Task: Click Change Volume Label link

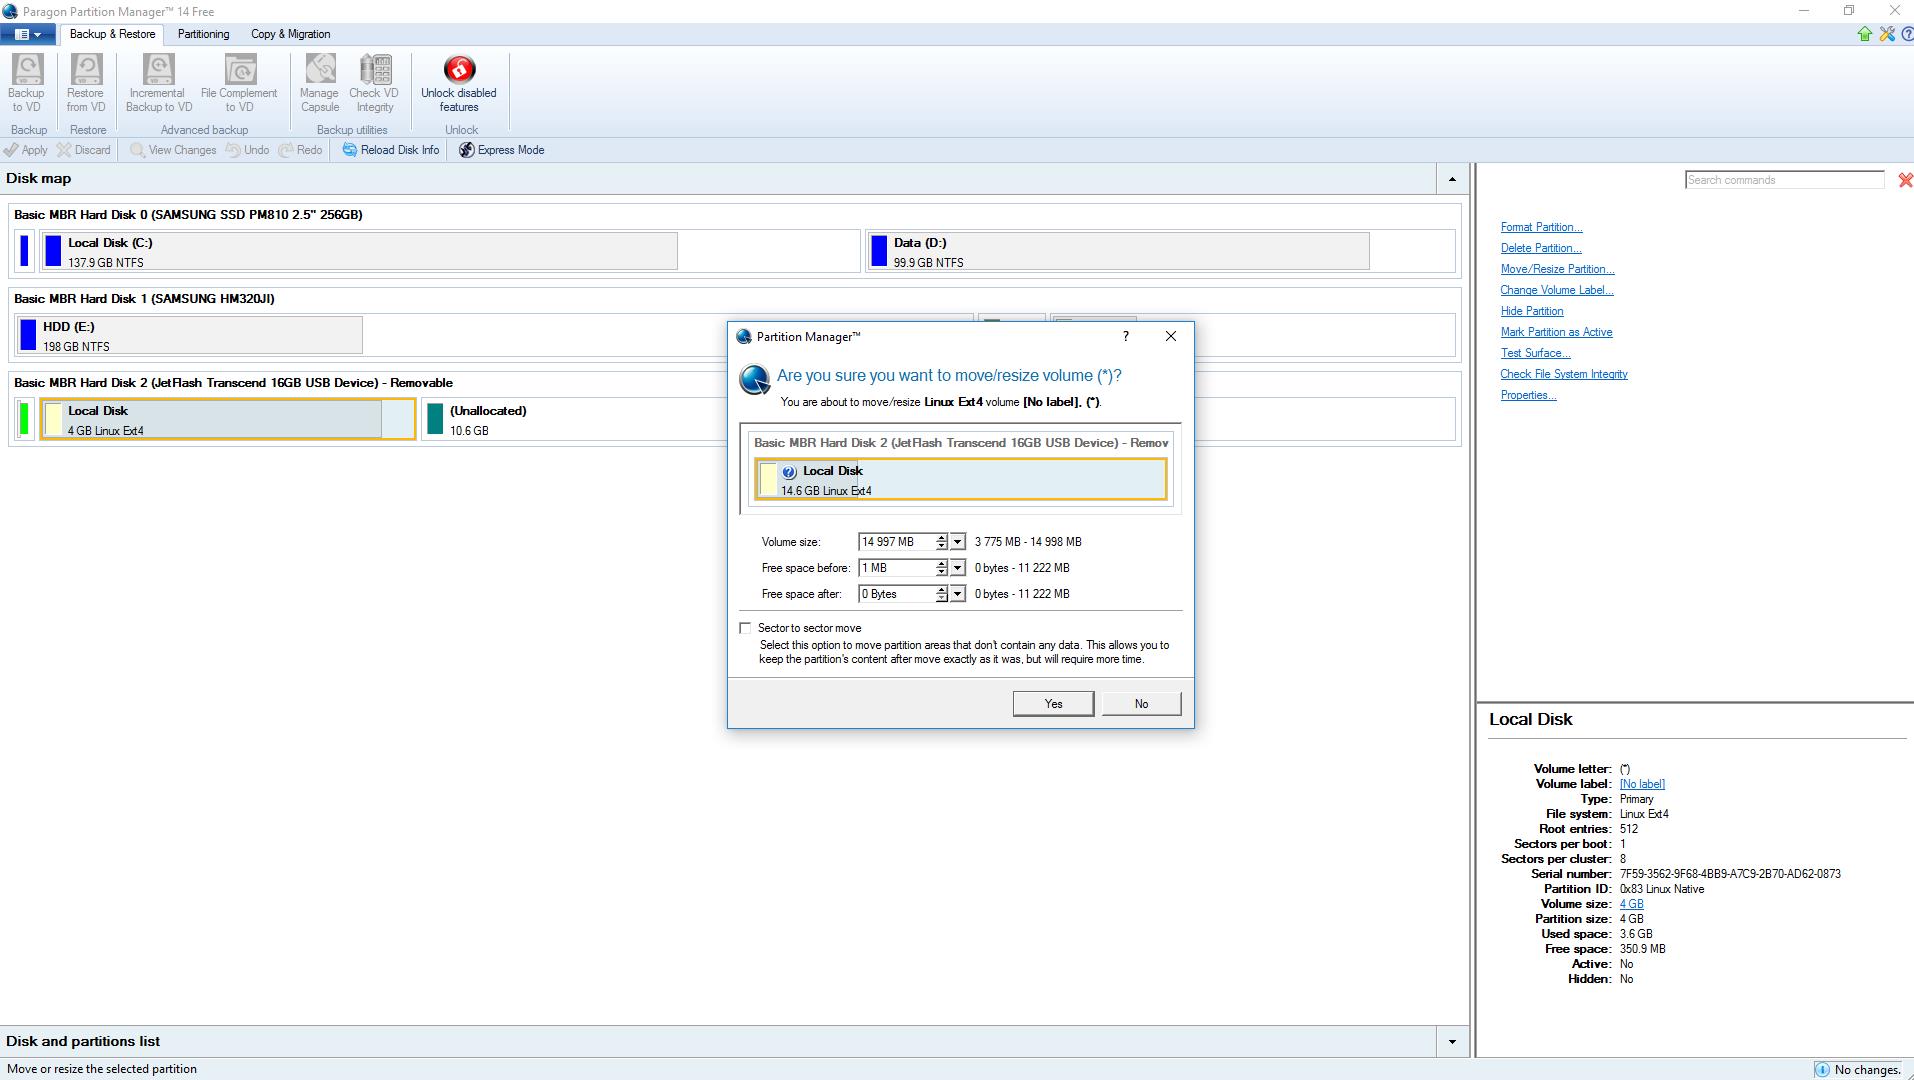Action: point(1557,290)
